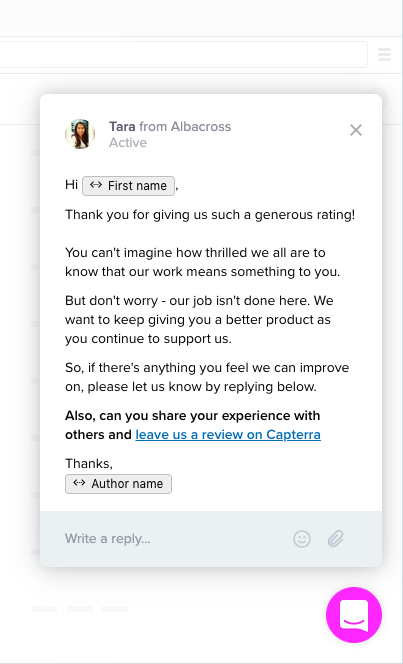Image resolution: width=403 pixels, height=664 pixels.
Task: Open the emoji picker in reply box
Action: pos(302,539)
